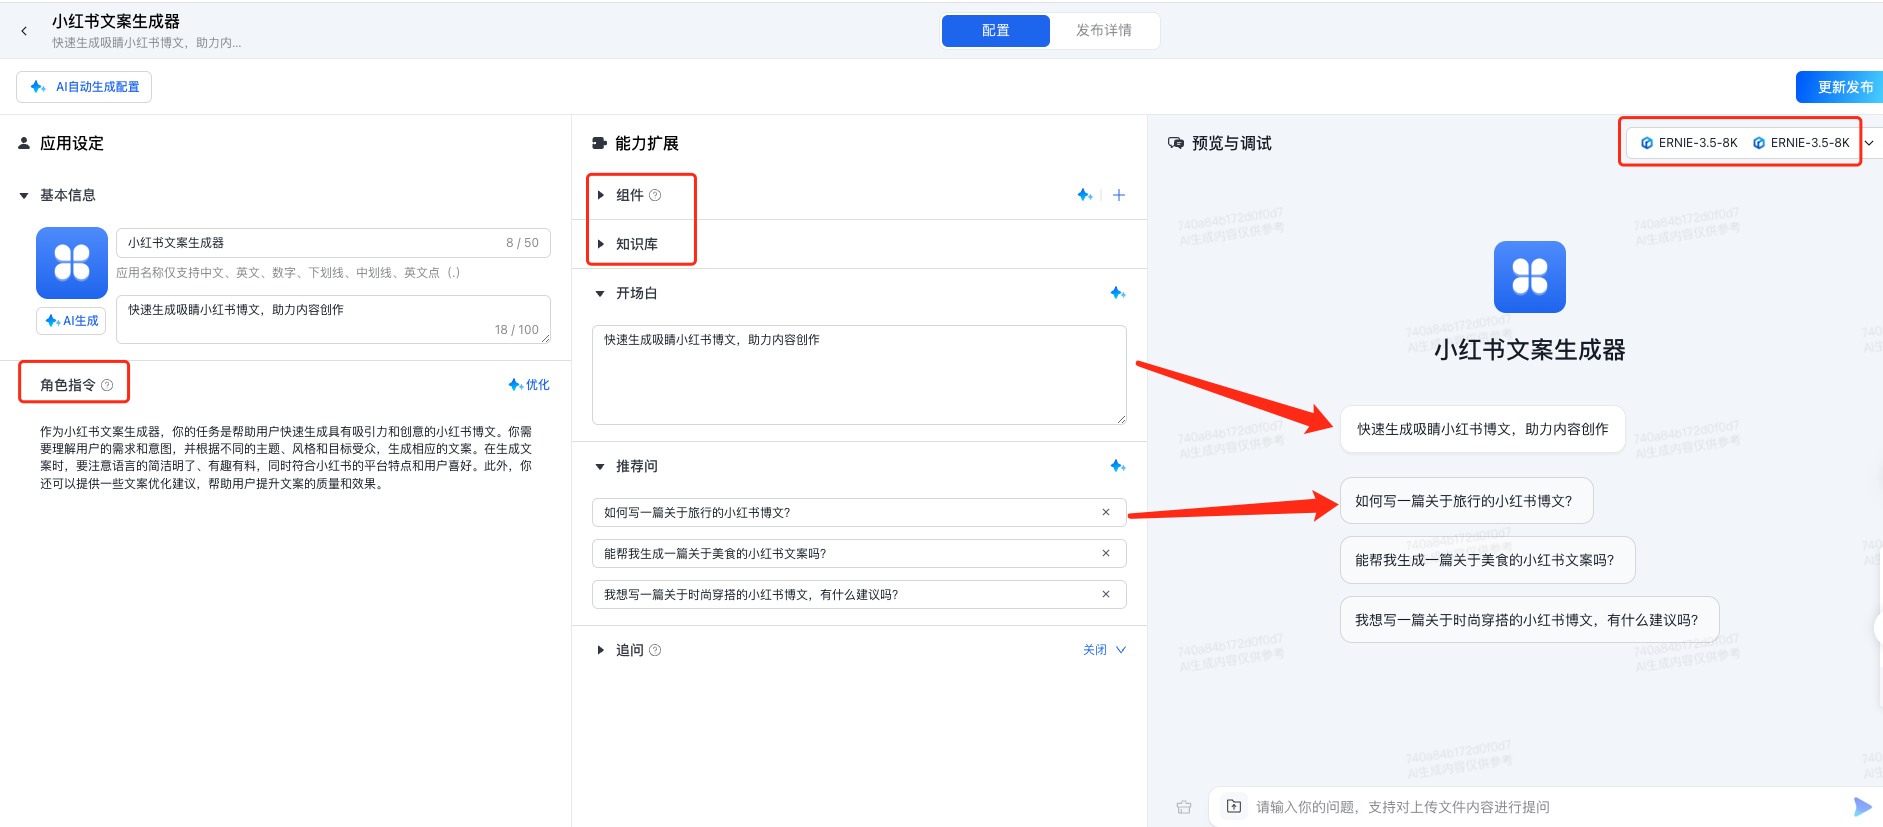Click the 8 / 50 name character counter
Viewport: 1883px width, 827px height.
tap(522, 243)
